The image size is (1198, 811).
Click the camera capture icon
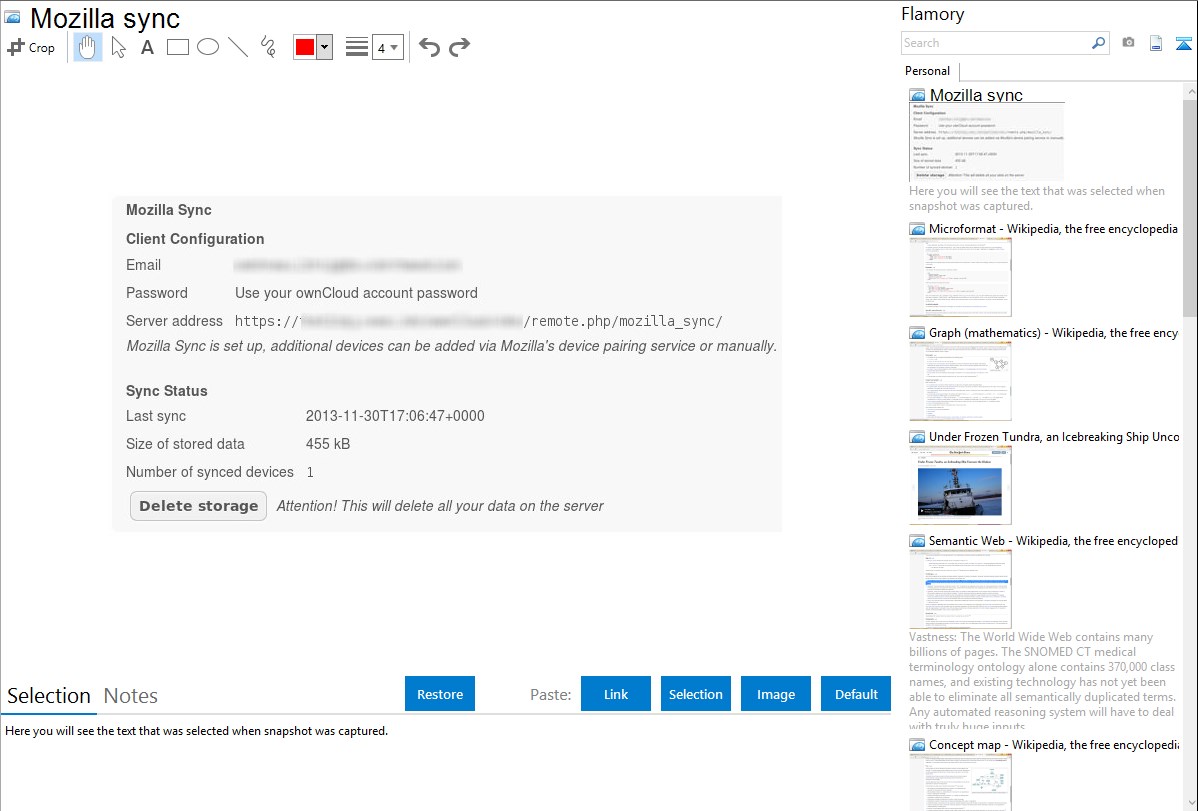point(1128,43)
